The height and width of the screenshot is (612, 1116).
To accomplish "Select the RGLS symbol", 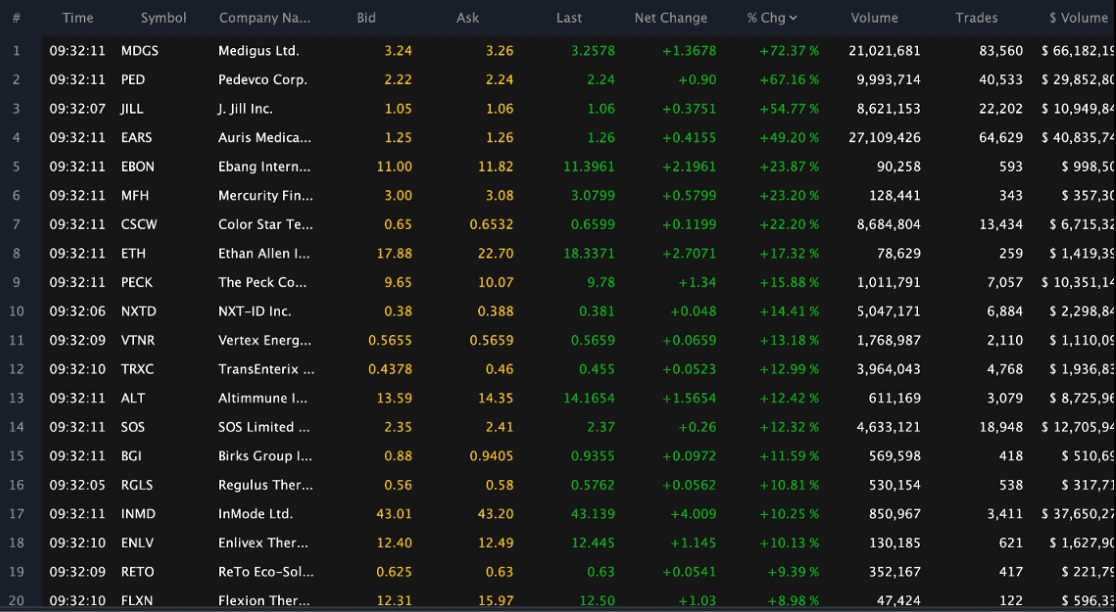I will pyautogui.click(x=137, y=485).
